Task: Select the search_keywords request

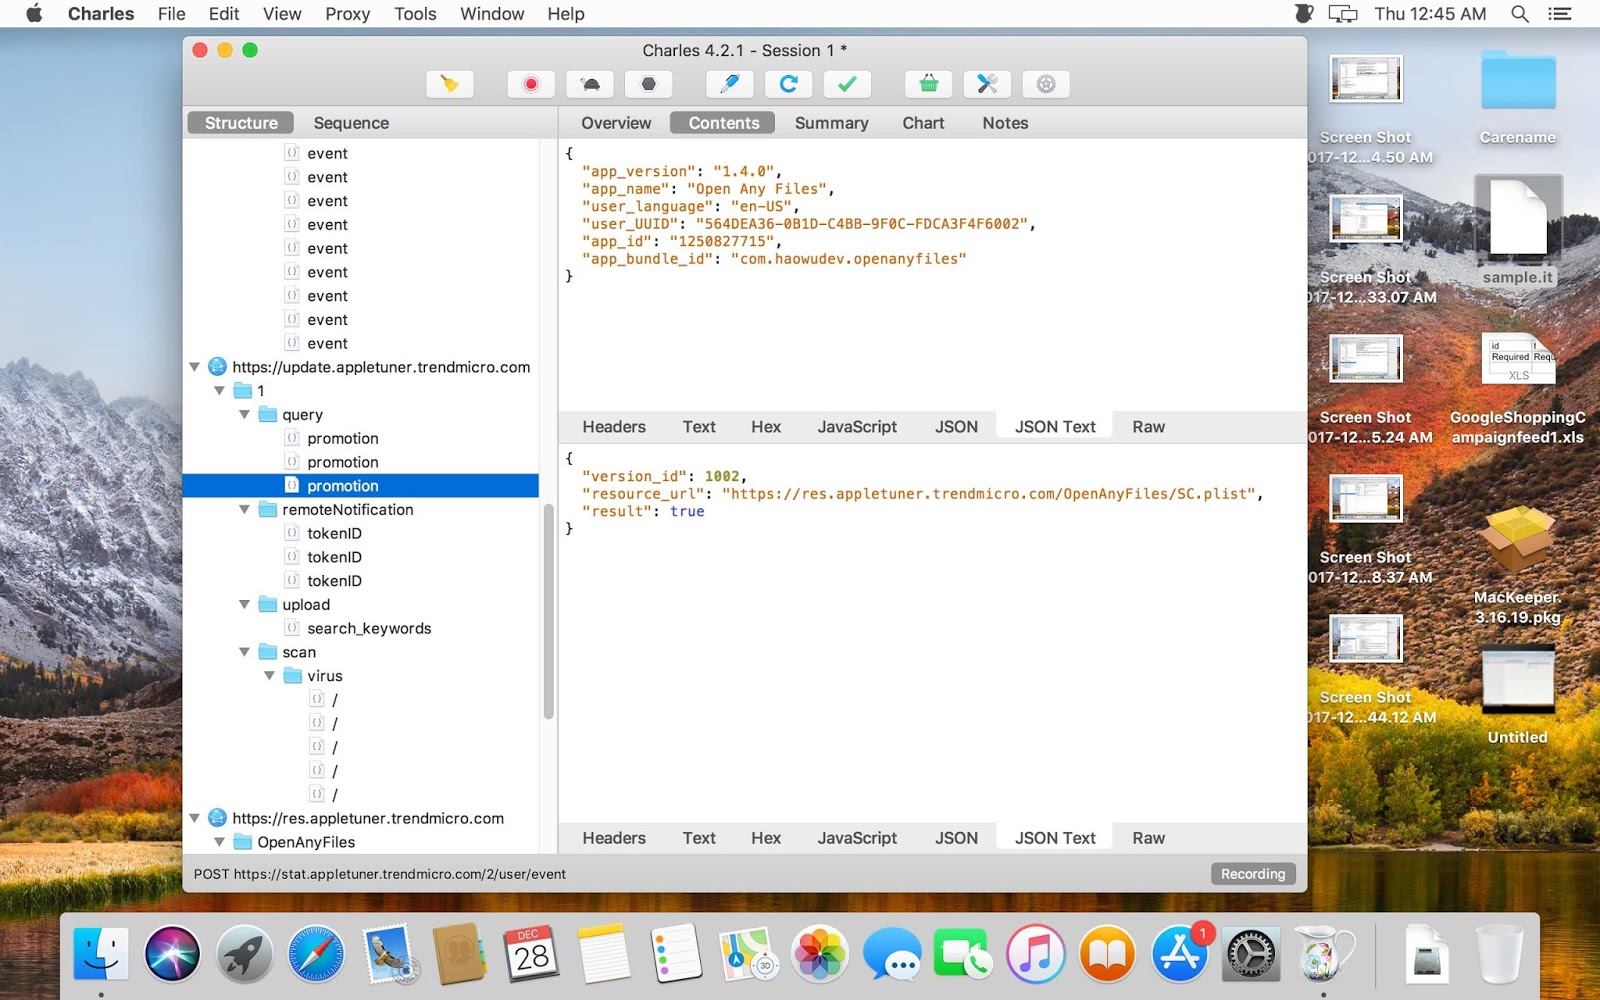Action: [369, 628]
